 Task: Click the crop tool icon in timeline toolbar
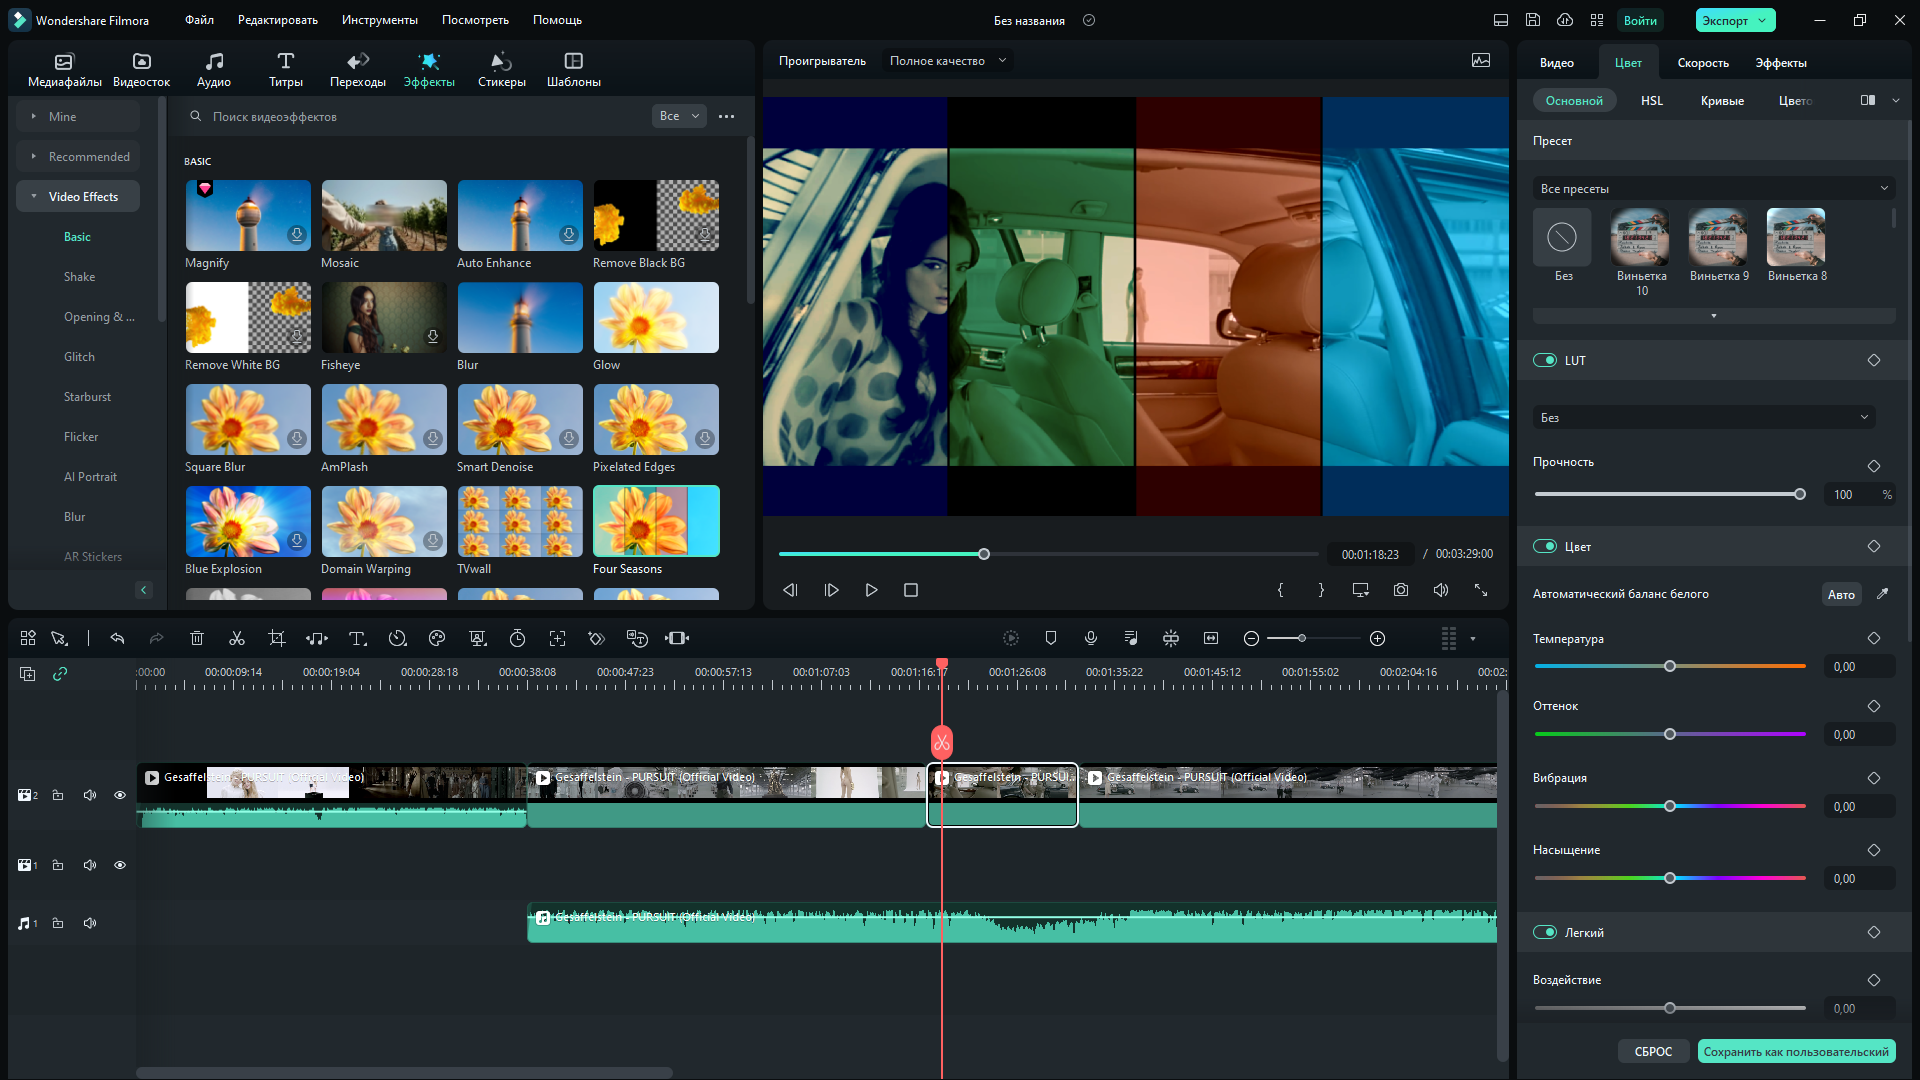pyautogui.click(x=277, y=638)
